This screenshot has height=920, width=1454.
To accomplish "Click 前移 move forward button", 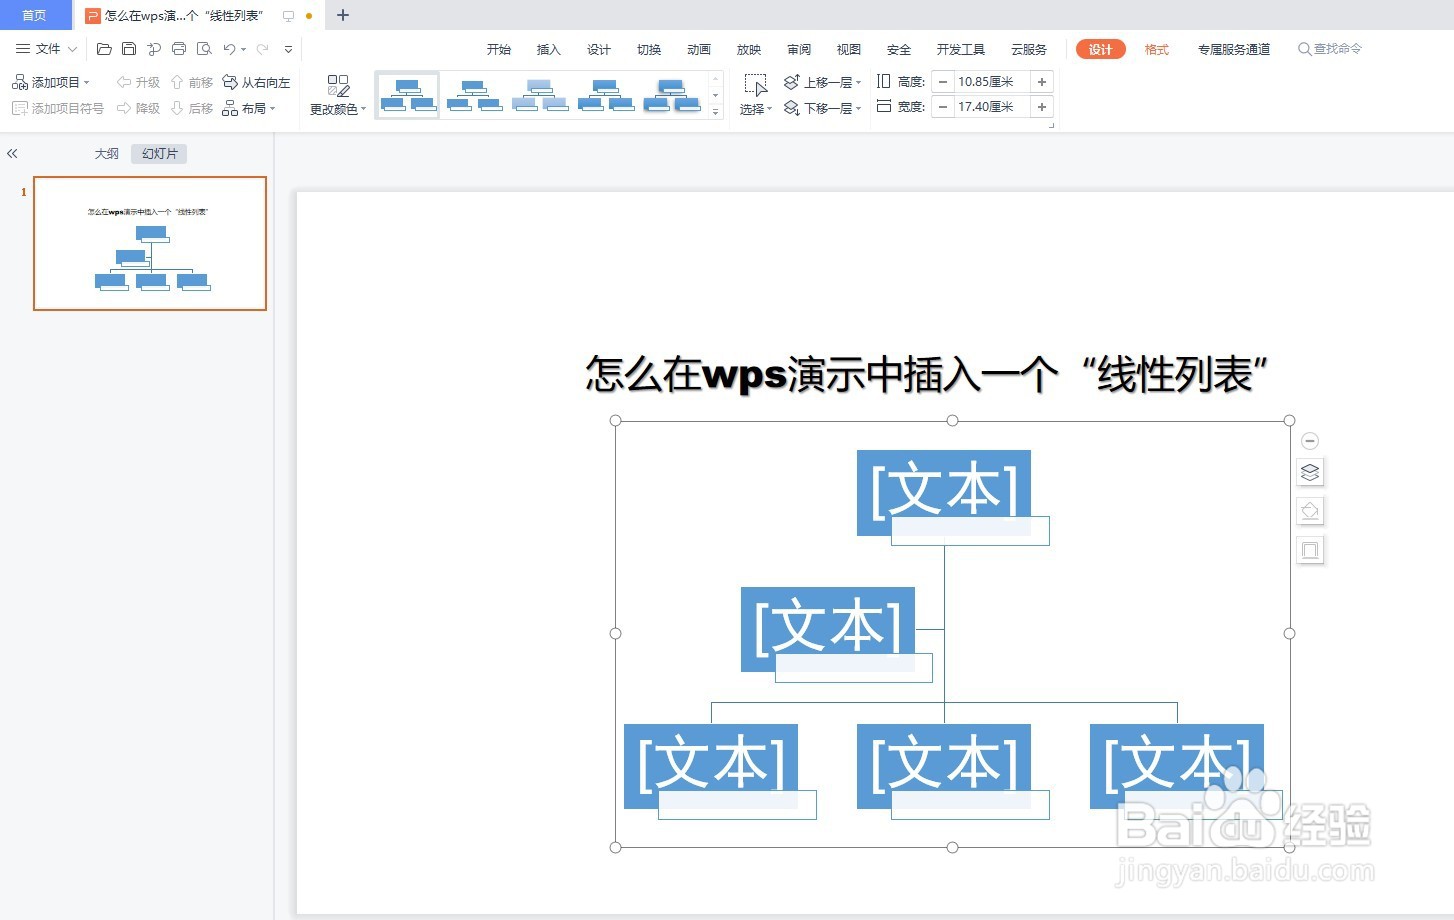I will click(x=191, y=82).
